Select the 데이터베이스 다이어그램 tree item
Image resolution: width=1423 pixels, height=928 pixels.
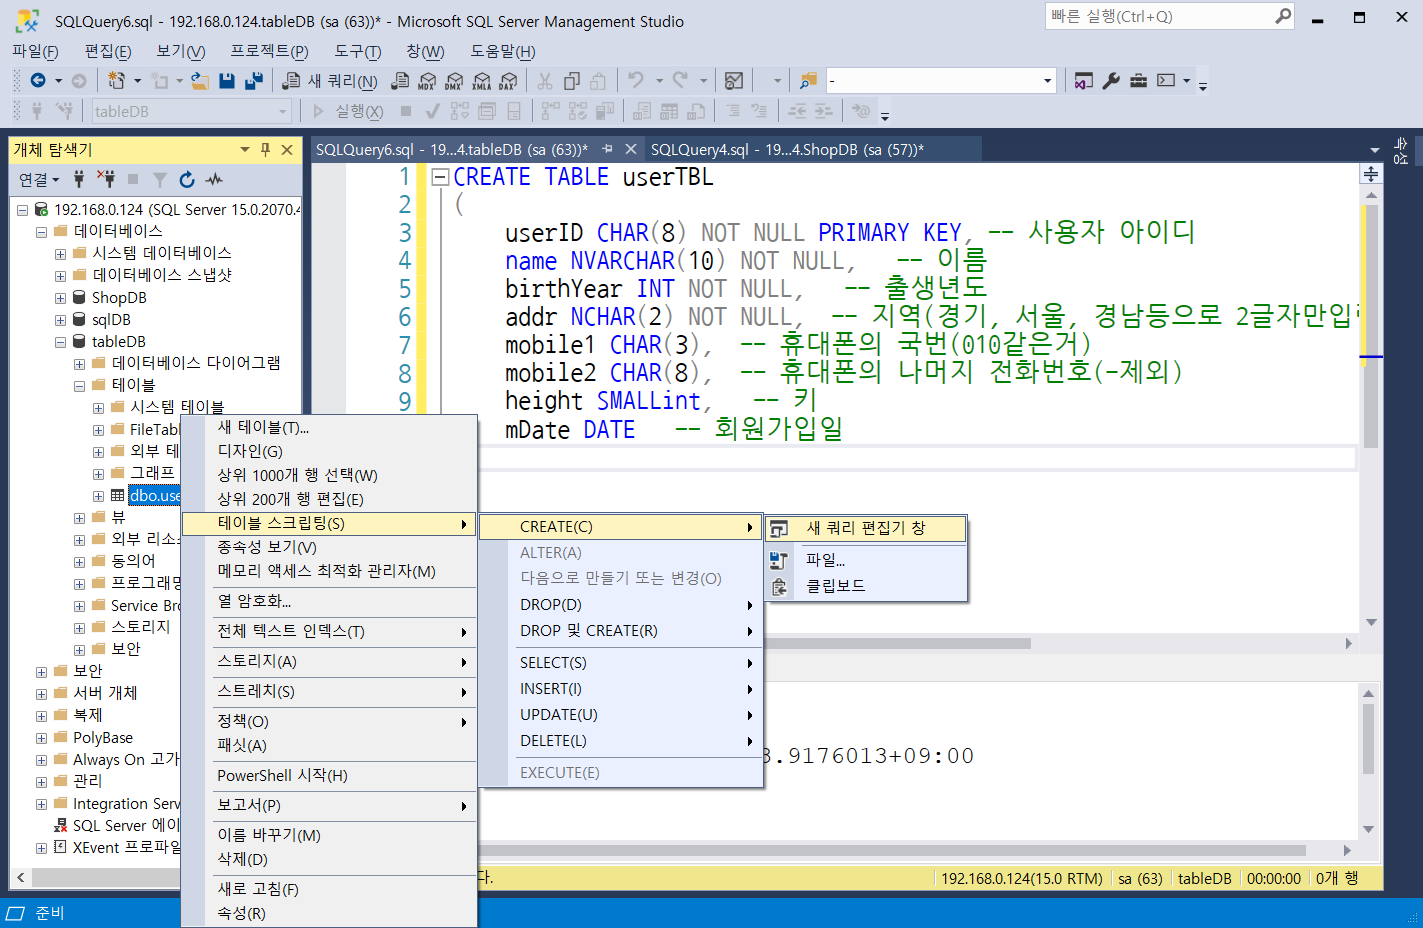tap(196, 363)
